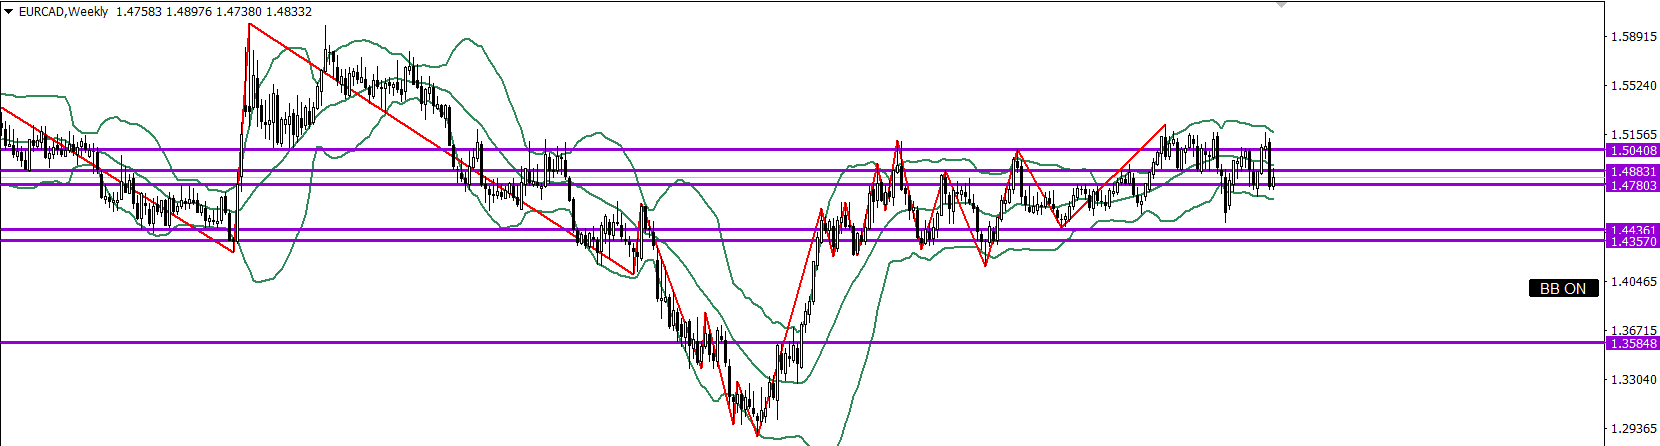Screen dimensions: 1660x446
Task: Click the 1.47803 purple level tag
Action: pyautogui.click(x=1632, y=185)
